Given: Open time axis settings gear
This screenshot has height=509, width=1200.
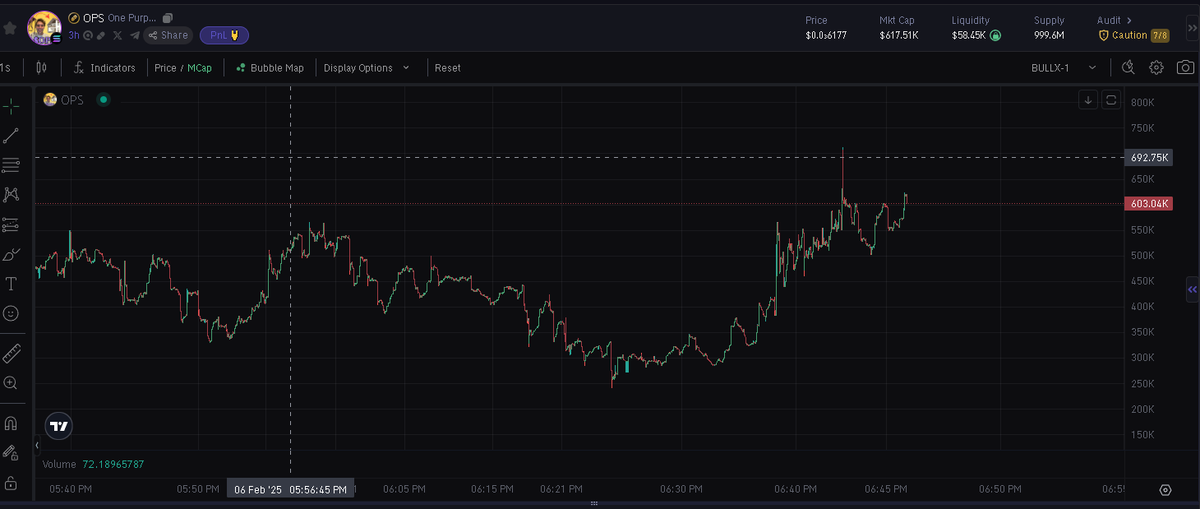Looking at the screenshot, I should pos(1165,490).
